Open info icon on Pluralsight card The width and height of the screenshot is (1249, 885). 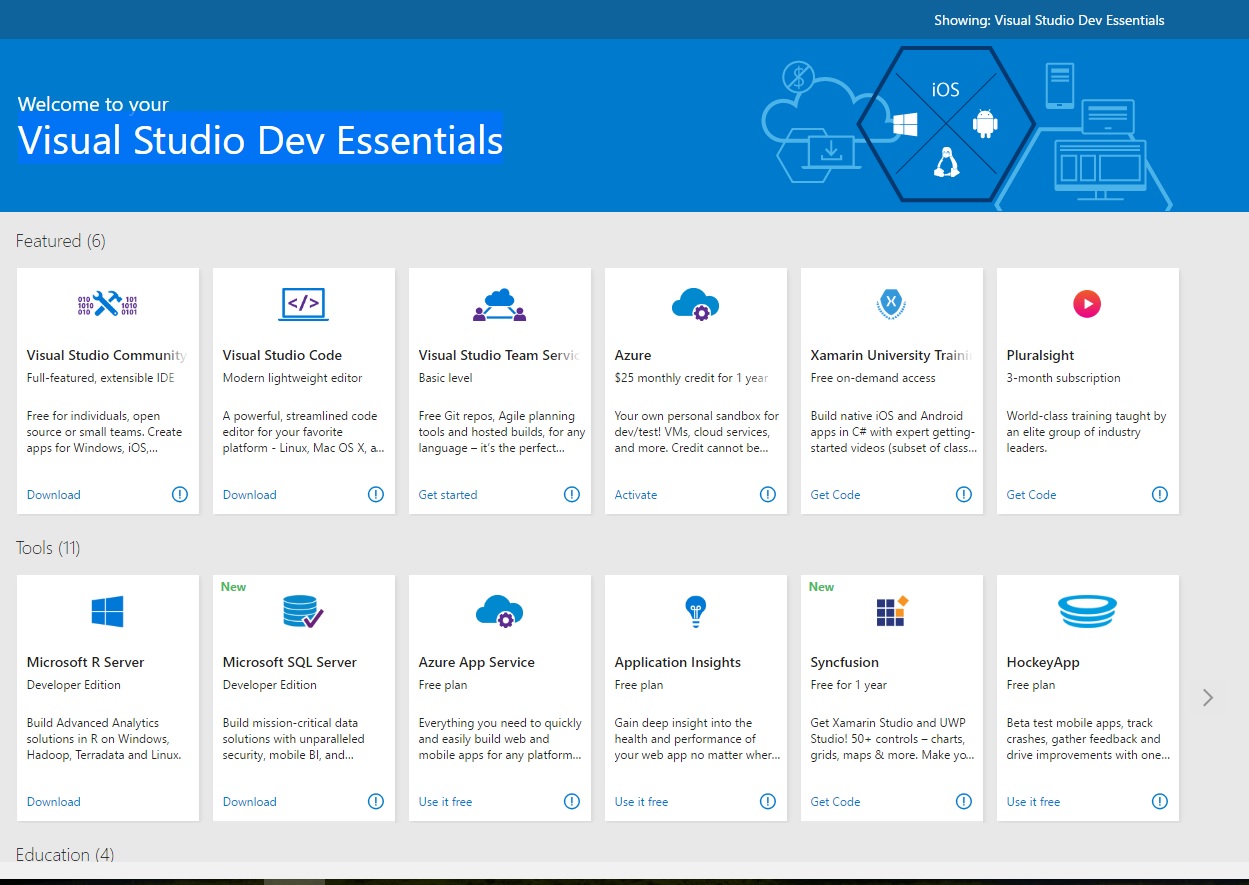(x=1160, y=494)
